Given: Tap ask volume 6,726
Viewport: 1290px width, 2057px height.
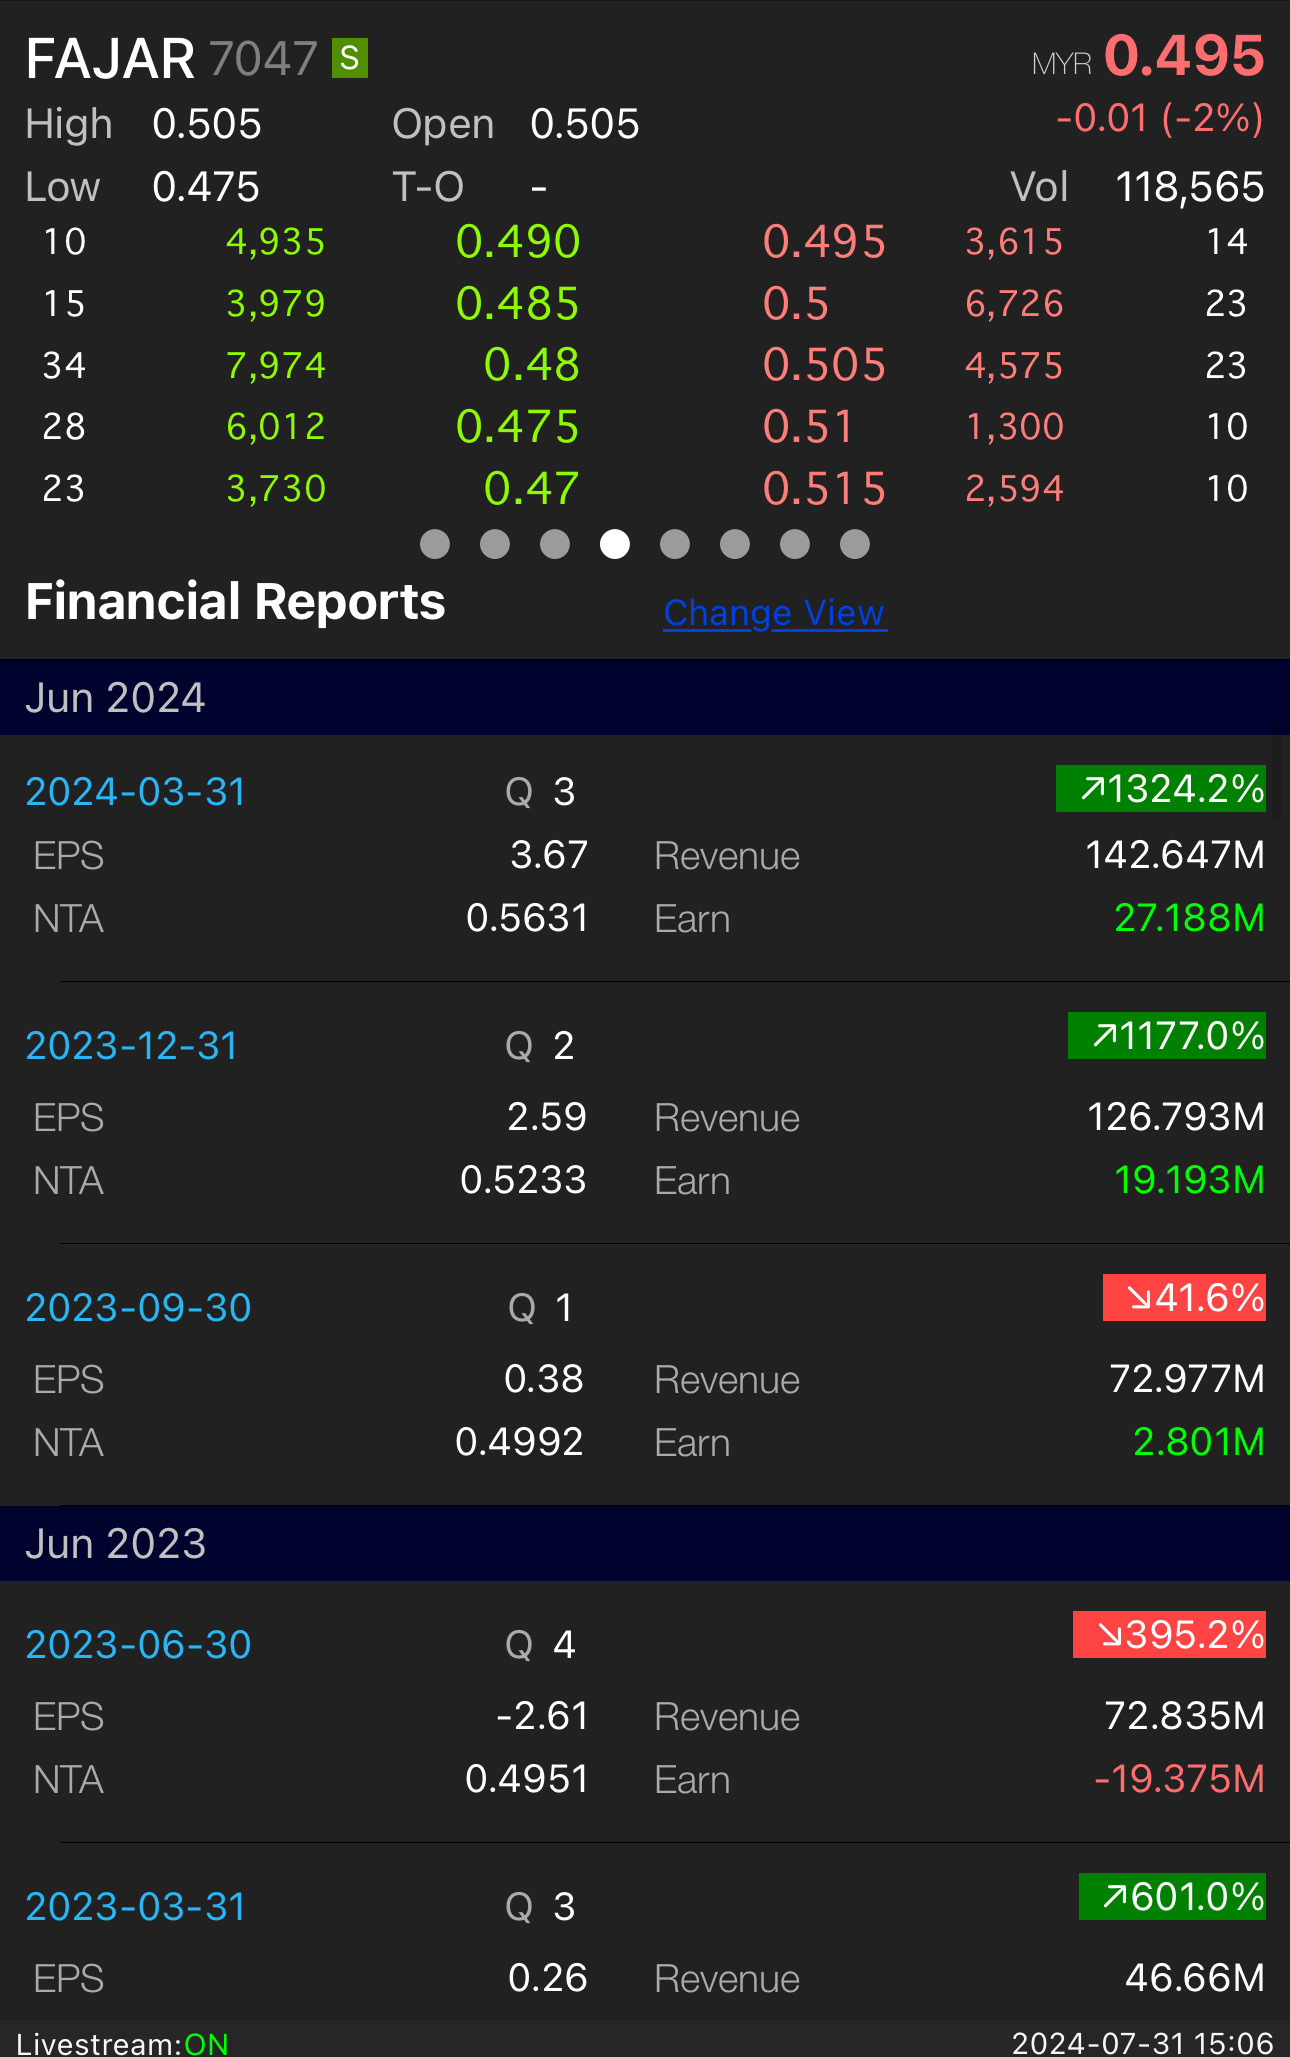Looking at the screenshot, I should [x=1014, y=304].
